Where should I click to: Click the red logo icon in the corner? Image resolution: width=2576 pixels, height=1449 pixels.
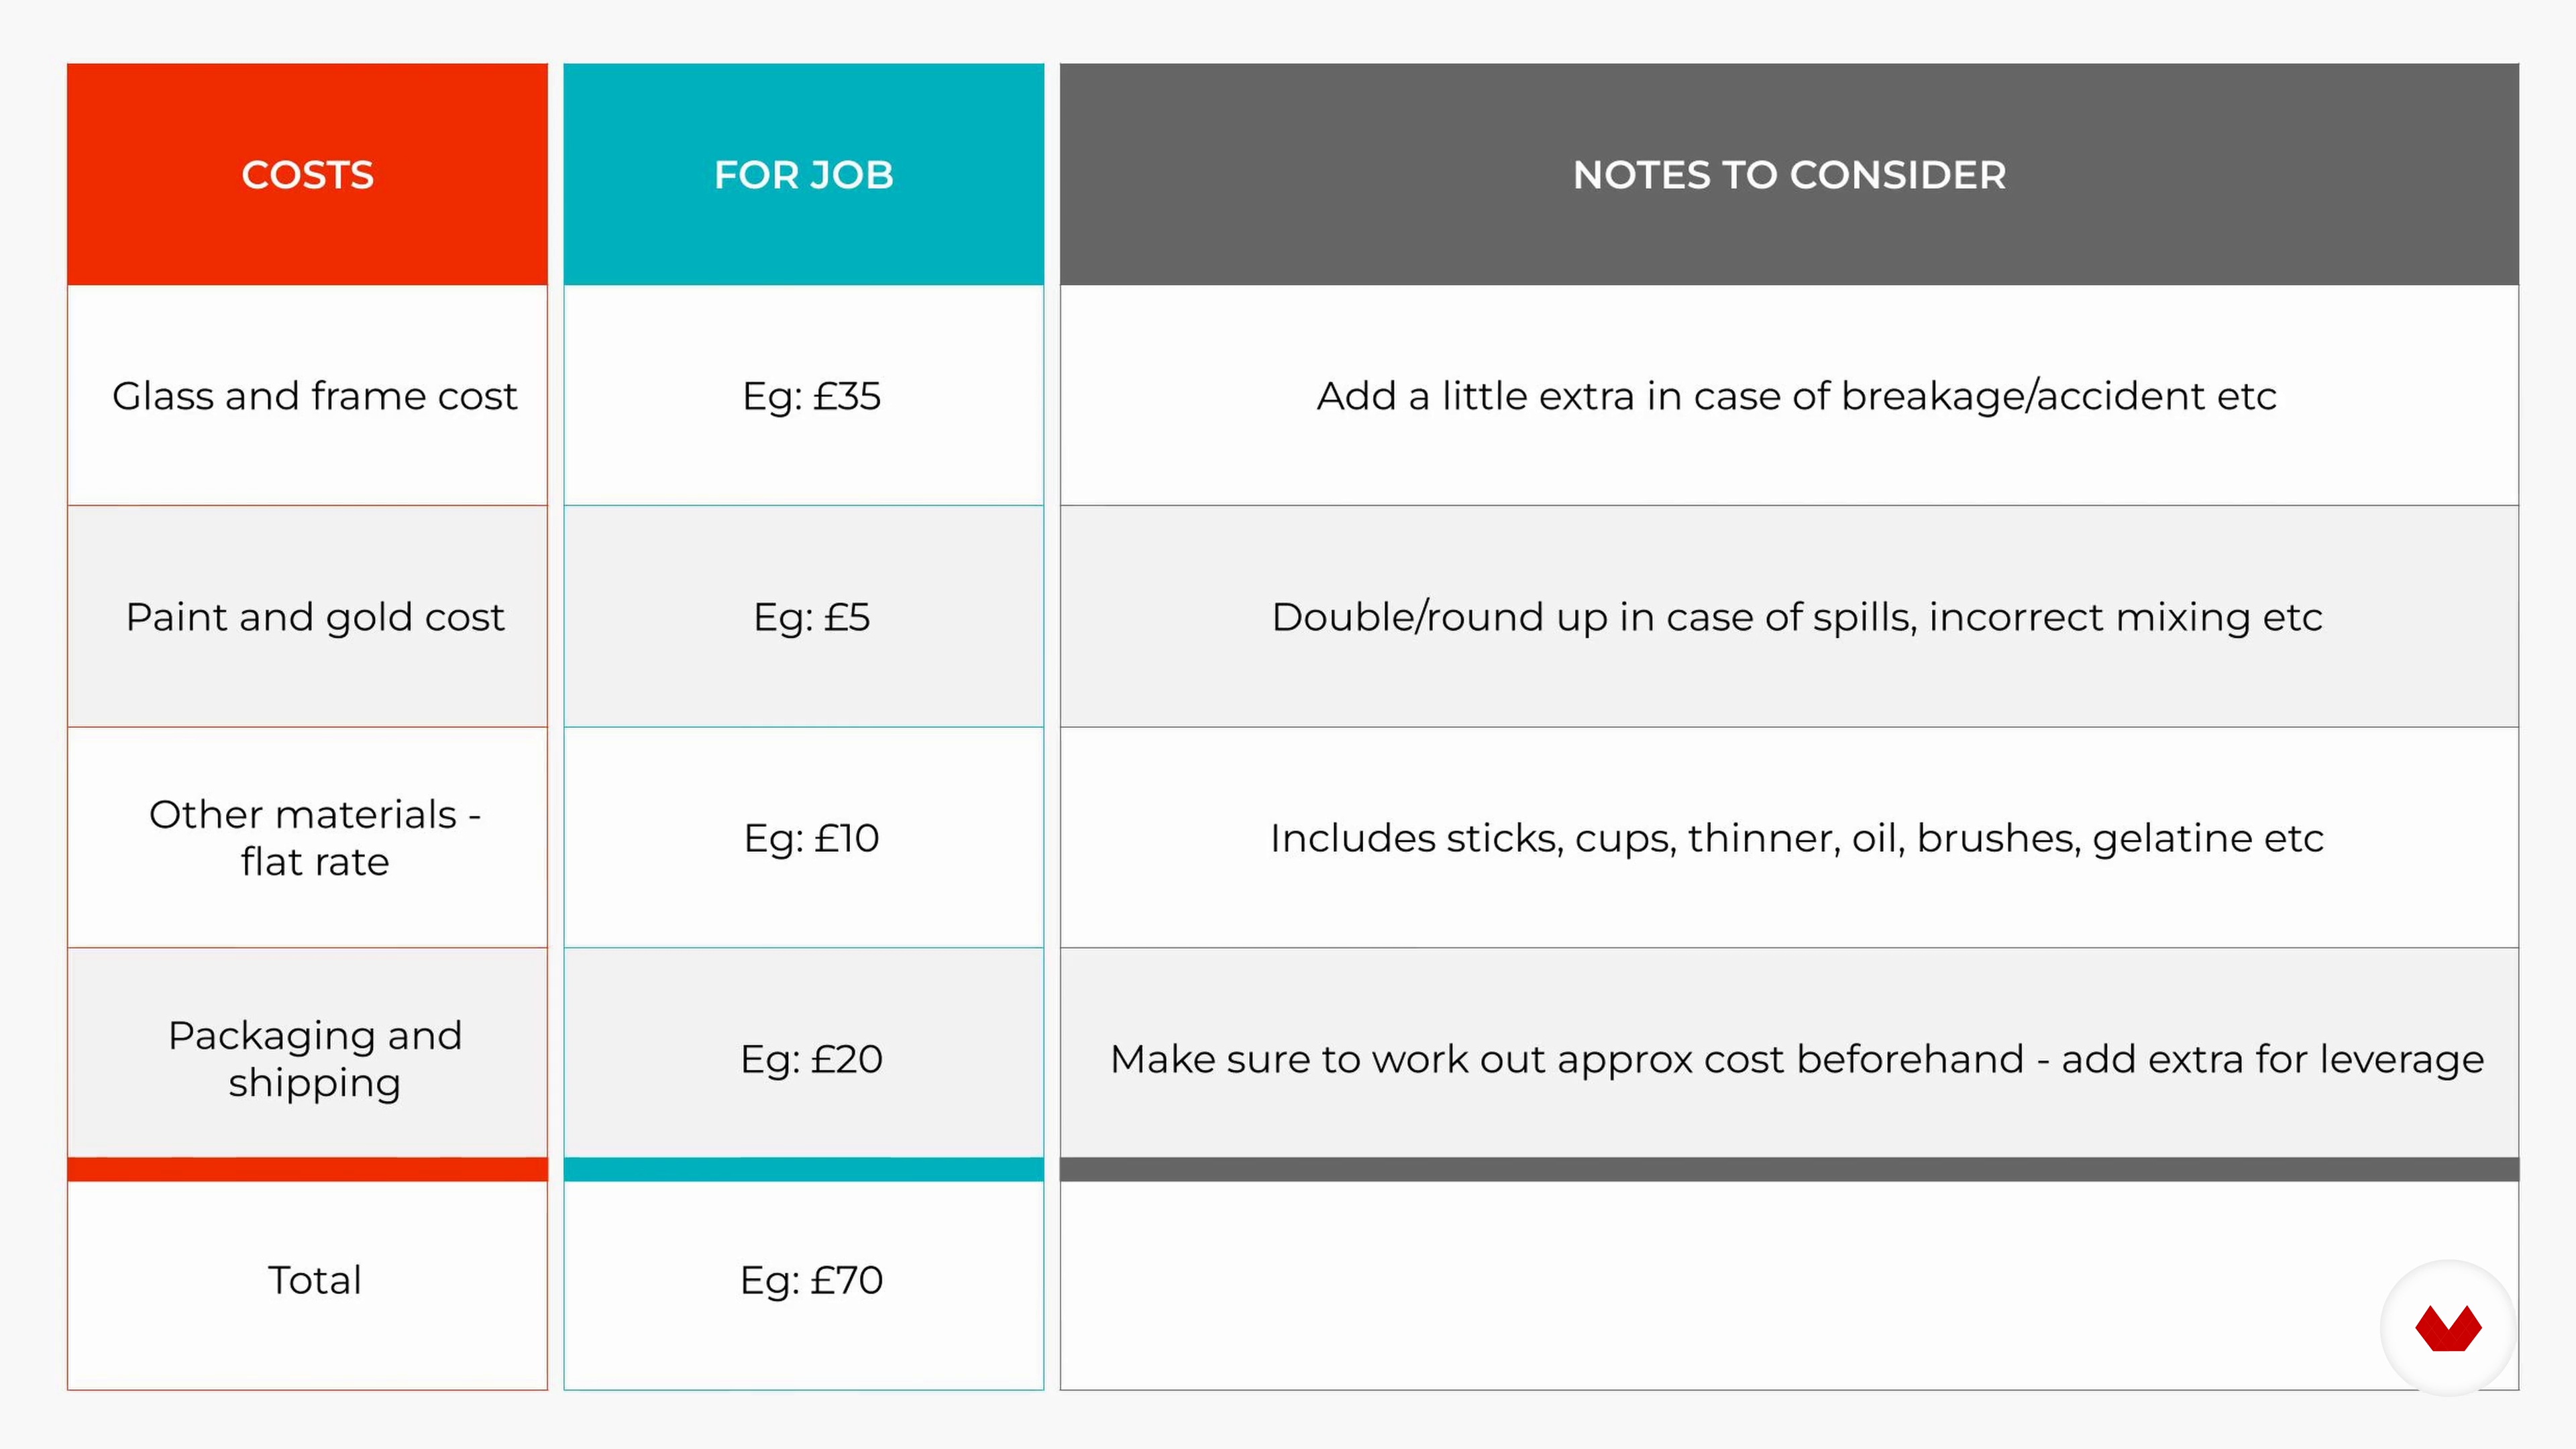coord(2447,1328)
